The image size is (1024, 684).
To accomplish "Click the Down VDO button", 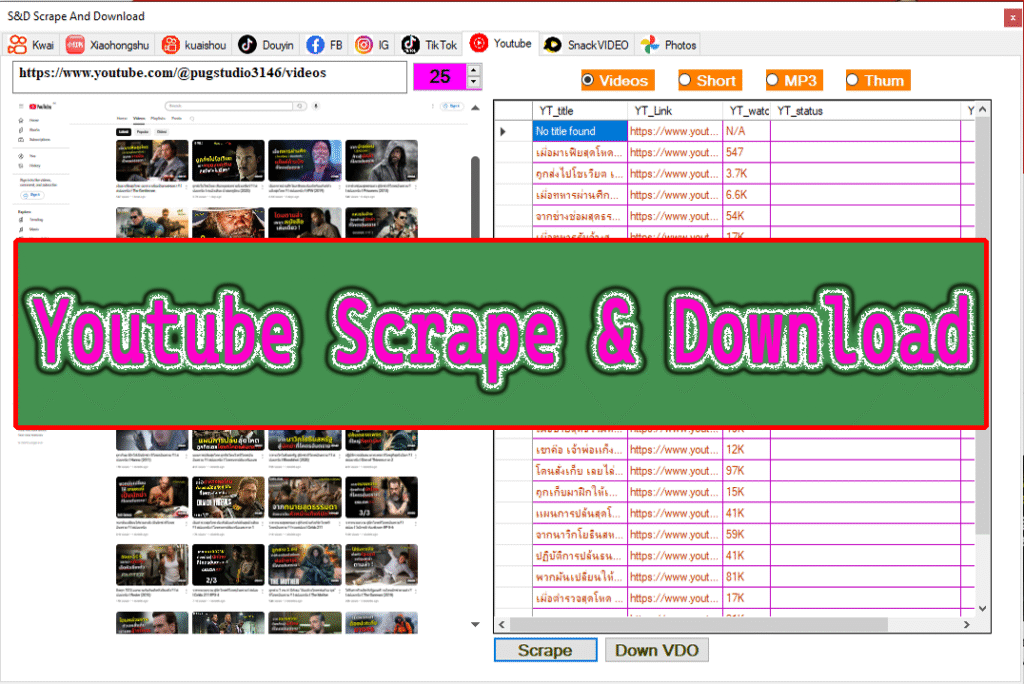I will [657, 650].
